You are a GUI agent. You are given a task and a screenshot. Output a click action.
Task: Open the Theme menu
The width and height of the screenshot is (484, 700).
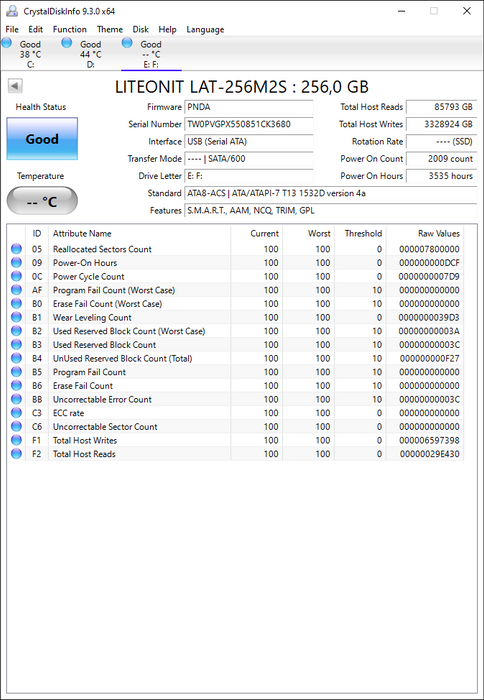click(110, 29)
